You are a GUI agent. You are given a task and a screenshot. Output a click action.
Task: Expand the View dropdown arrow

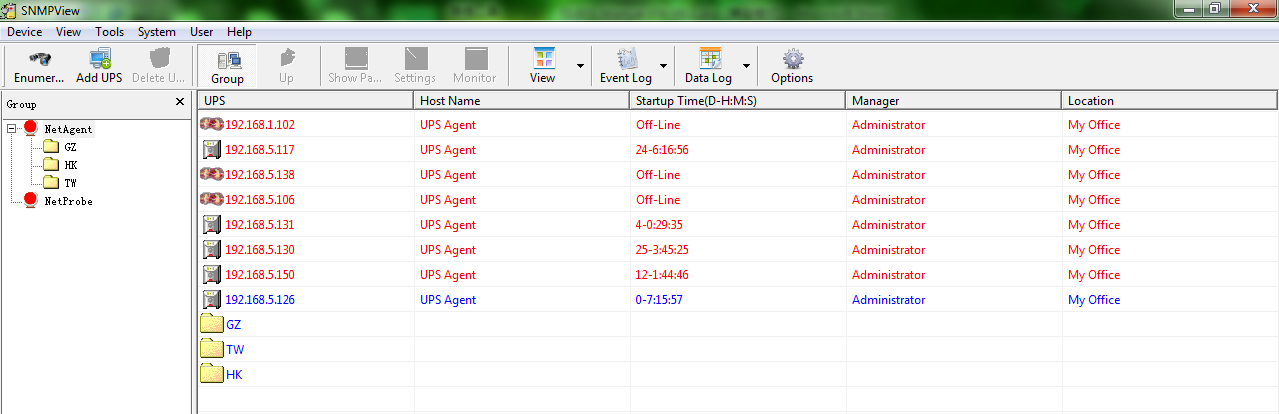(580, 66)
